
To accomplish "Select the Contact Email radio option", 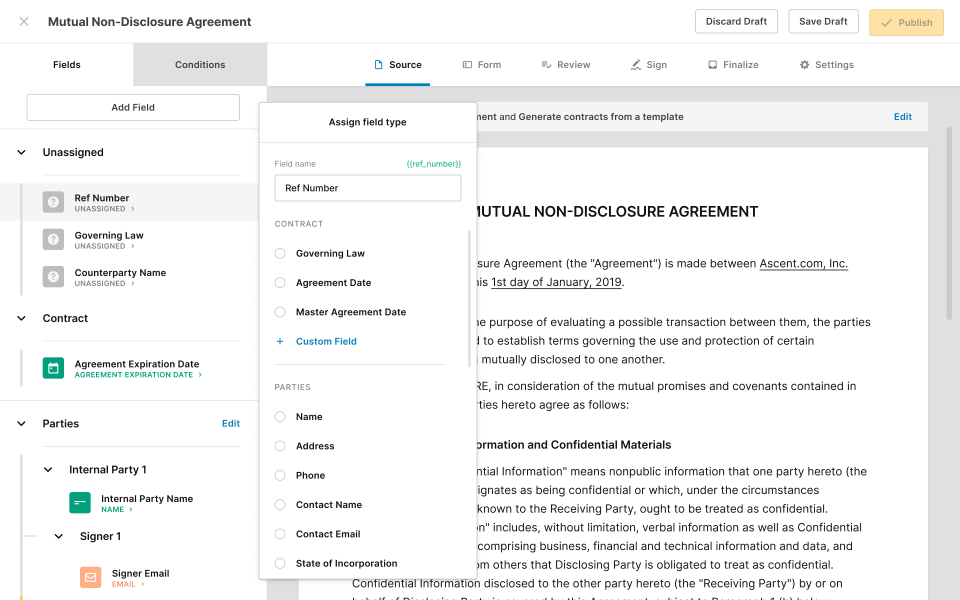I will tap(280, 534).
